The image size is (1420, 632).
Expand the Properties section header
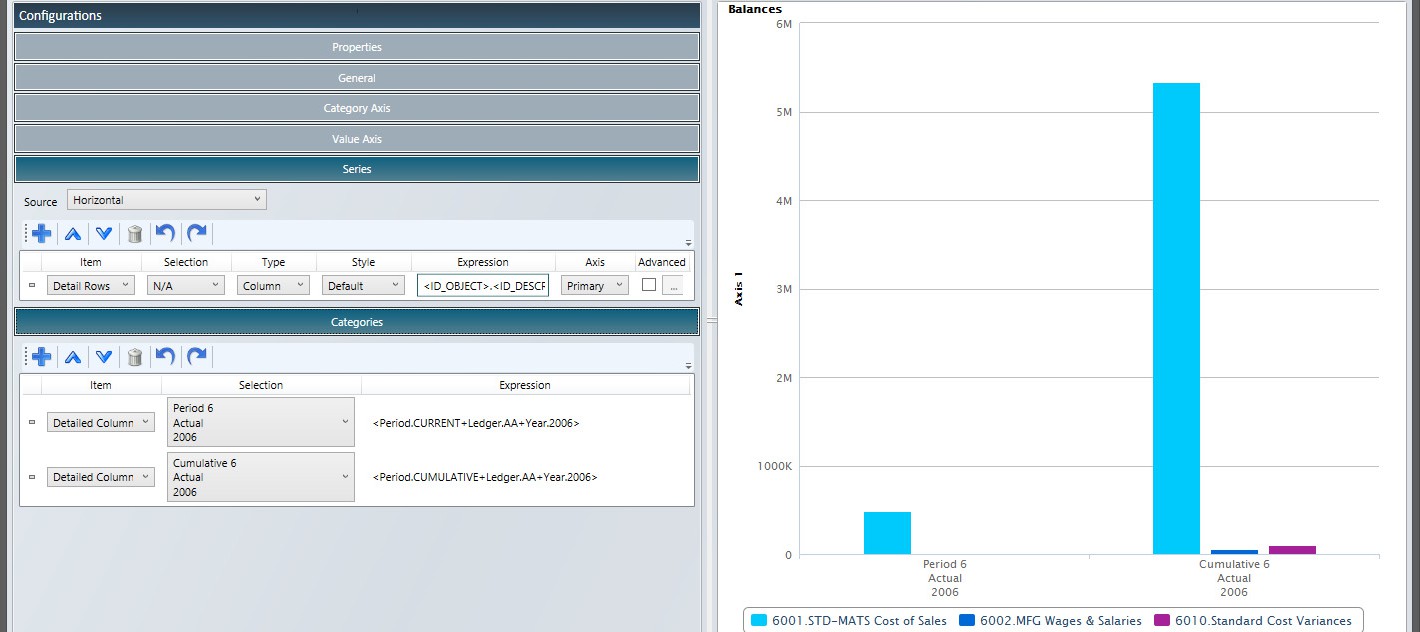(x=357, y=47)
